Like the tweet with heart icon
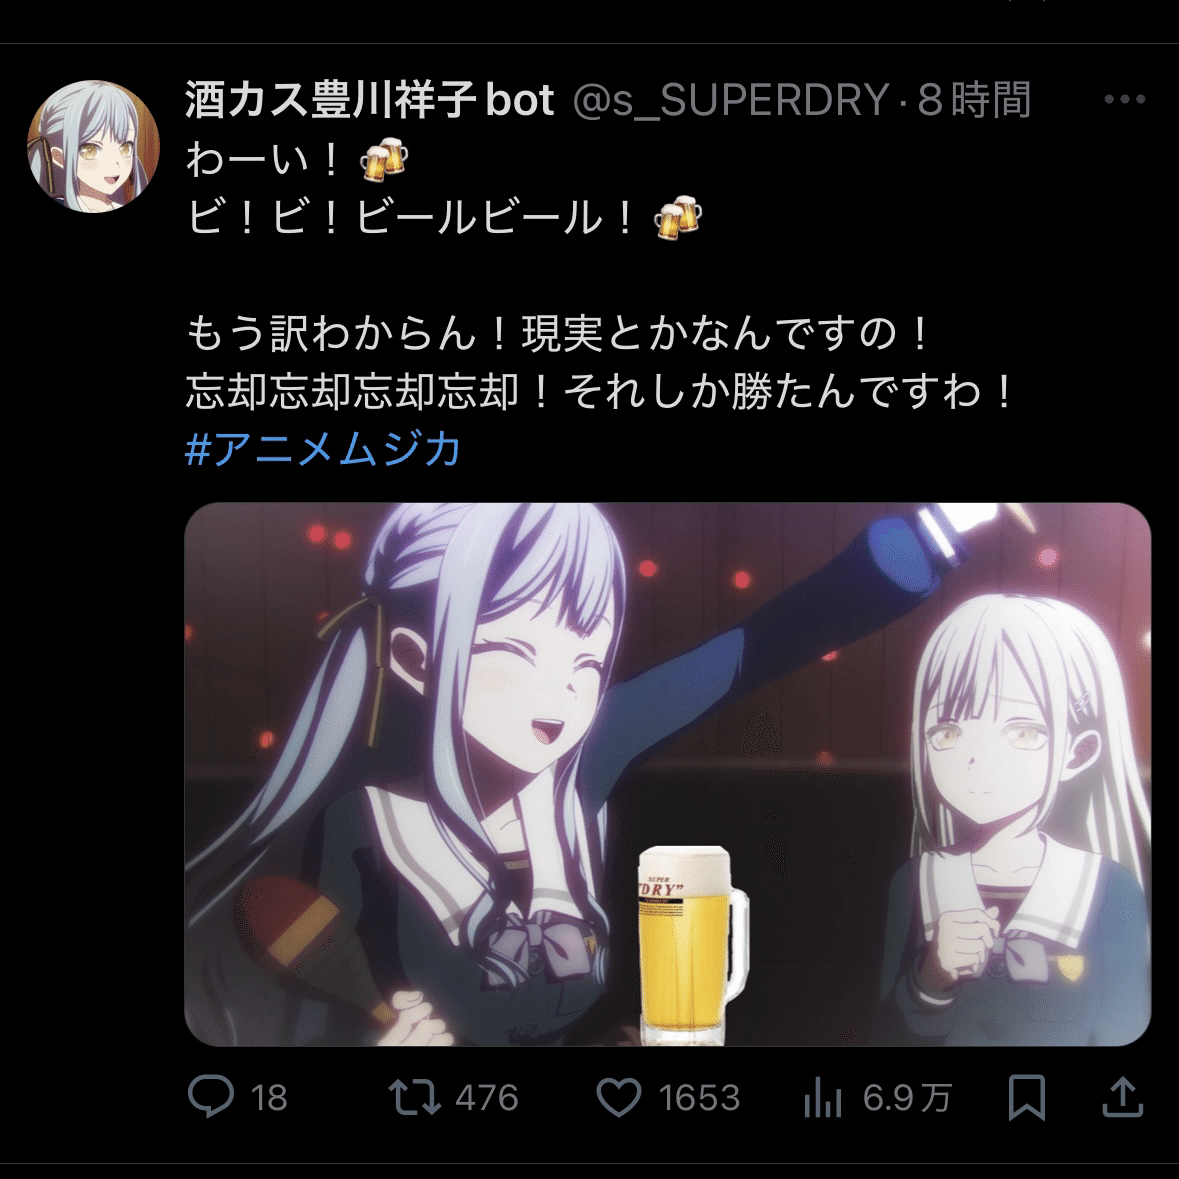 (618, 1098)
